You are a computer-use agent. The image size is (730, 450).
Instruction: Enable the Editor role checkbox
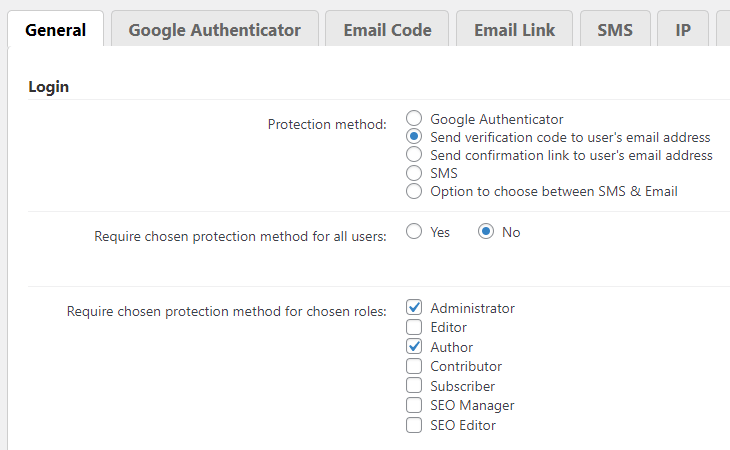click(x=414, y=327)
